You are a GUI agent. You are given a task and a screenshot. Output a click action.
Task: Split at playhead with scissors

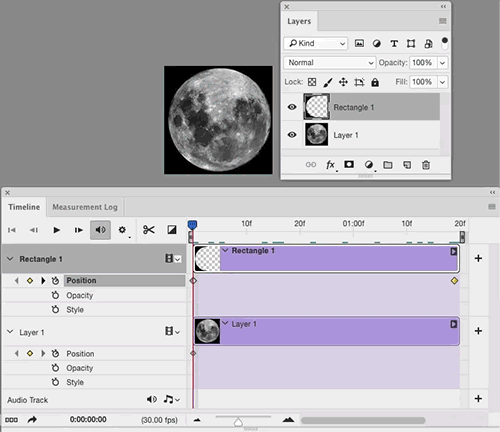(x=149, y=230)
